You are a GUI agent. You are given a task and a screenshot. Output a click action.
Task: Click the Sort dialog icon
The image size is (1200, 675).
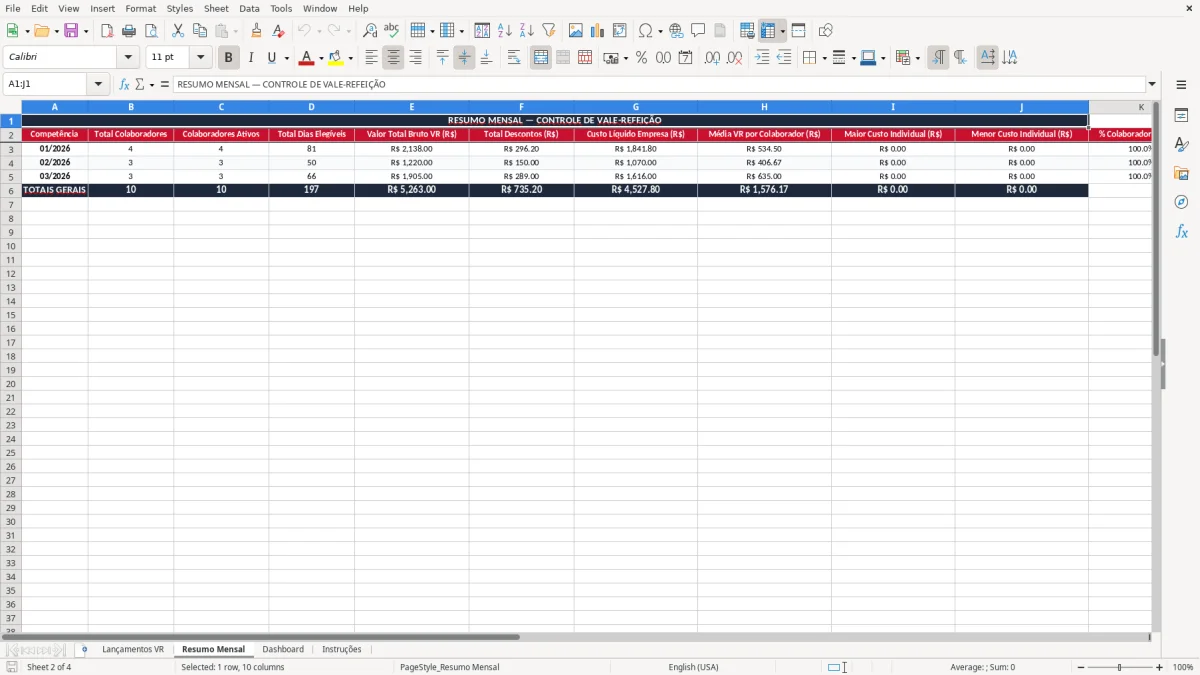pyautogui.click(x=482, y=31)
